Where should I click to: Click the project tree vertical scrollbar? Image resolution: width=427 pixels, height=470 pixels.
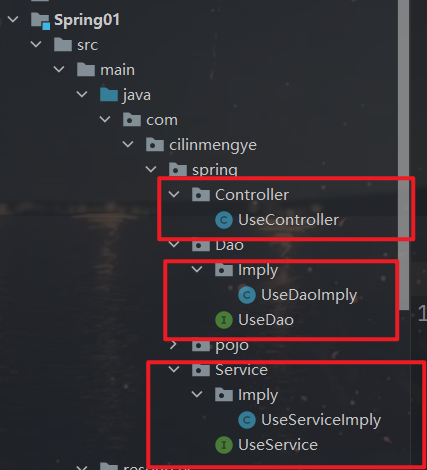[x=404, y=153]
